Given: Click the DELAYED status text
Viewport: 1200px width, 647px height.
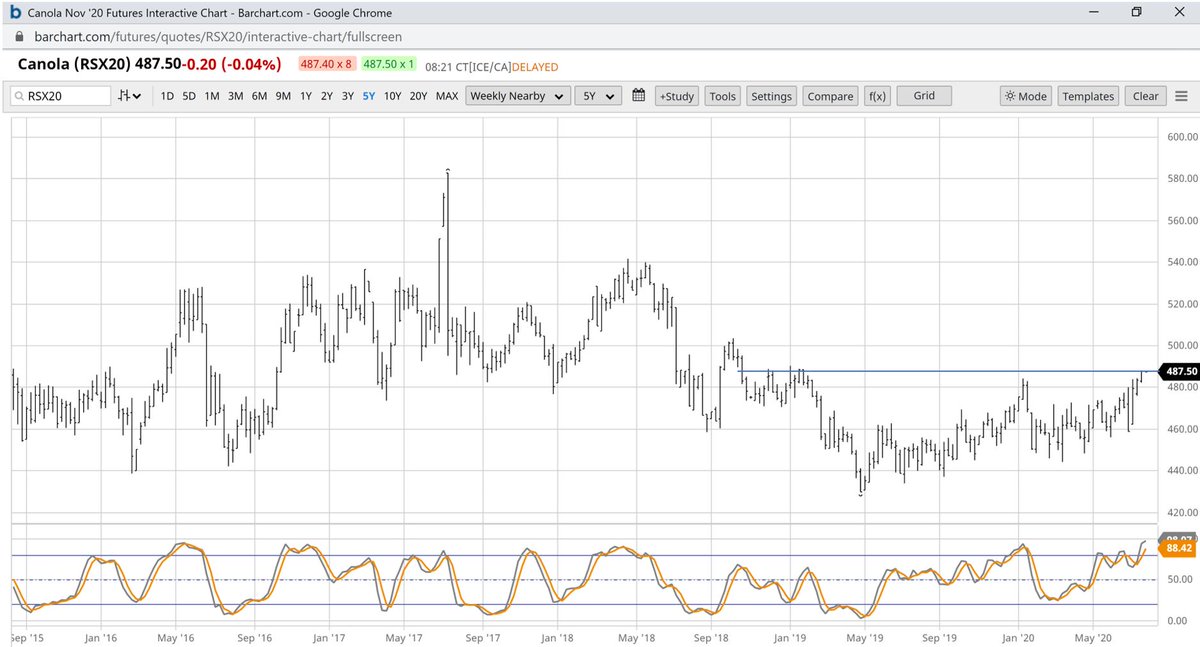Looking at the screenshot, I should pyautogui.click(x=534, y=67).
